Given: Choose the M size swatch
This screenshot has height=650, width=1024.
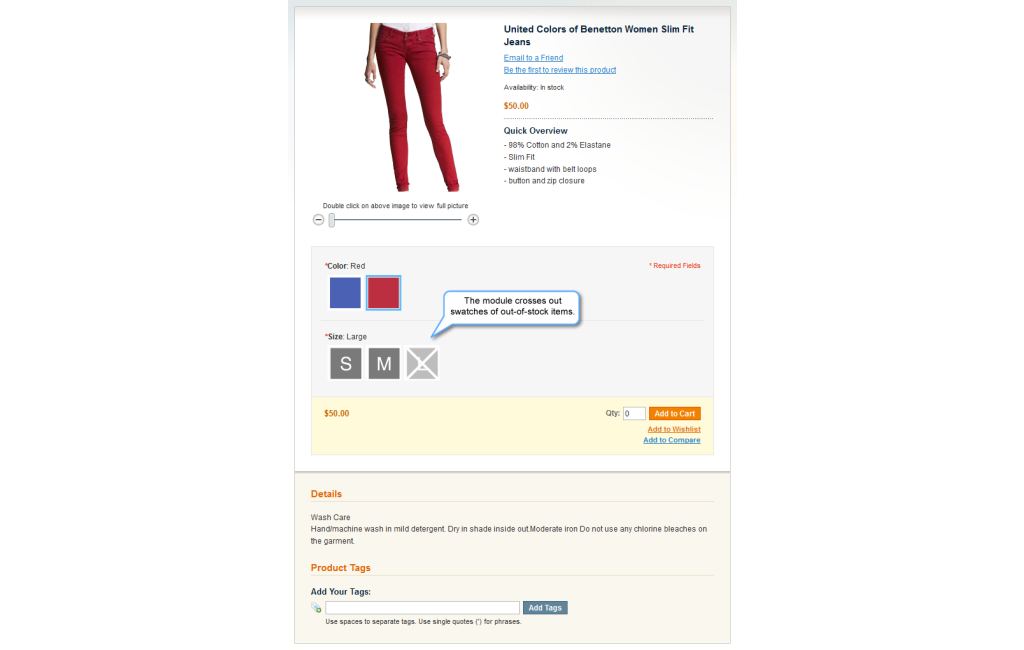Looking at the screenshot, I should (384, 363).
